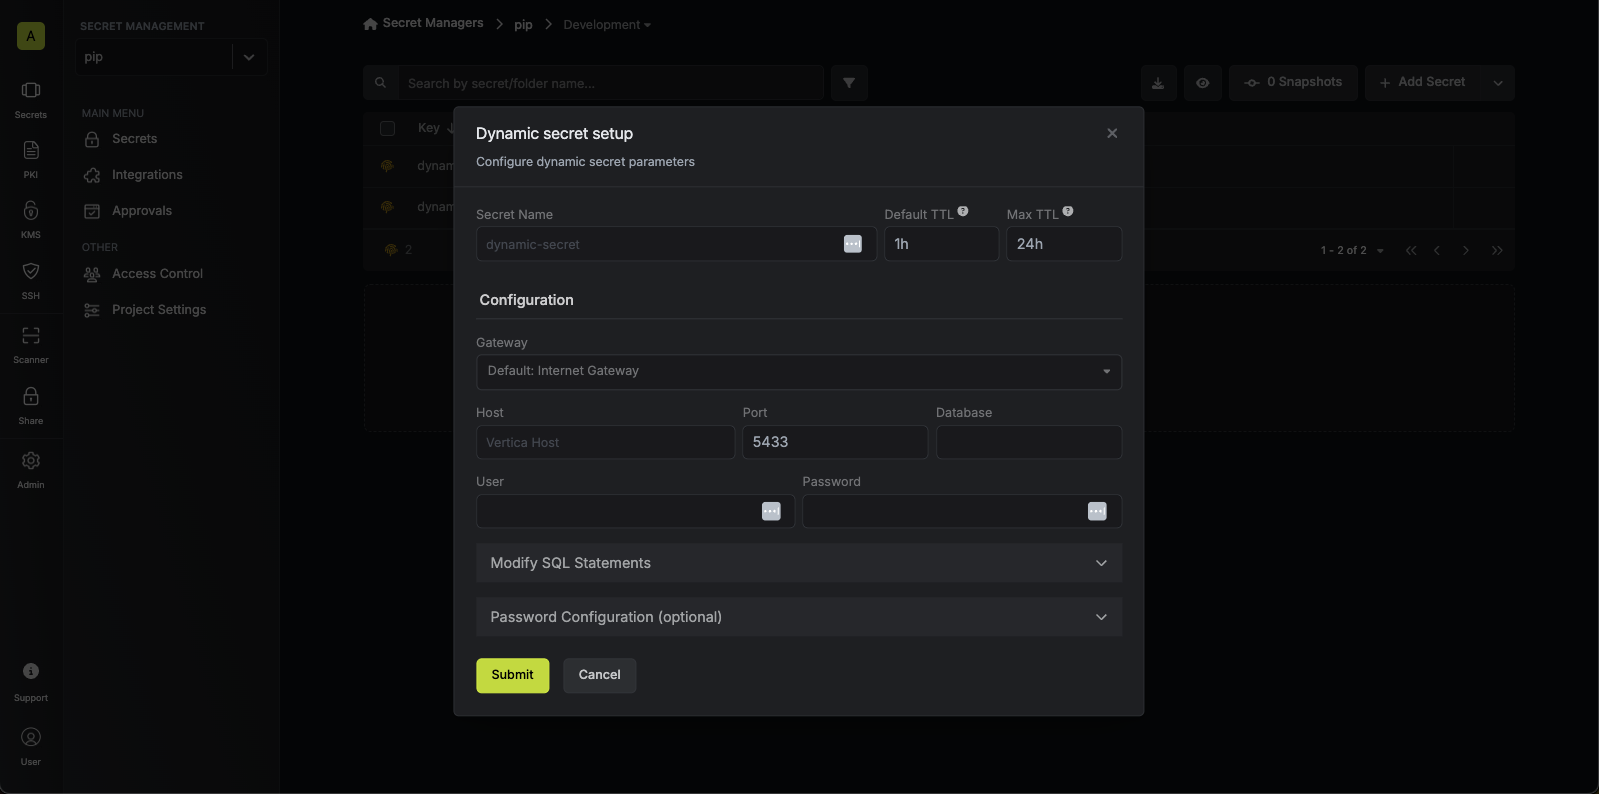The width and height of the screenshot is (1599, 794).
Task: Click the Secret Name autofill icon
Action: pos(853,244)
